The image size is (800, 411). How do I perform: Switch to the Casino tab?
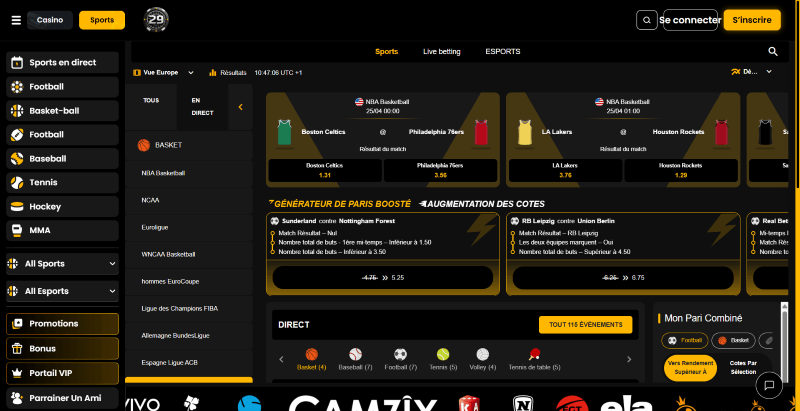[x=50, y=20]
